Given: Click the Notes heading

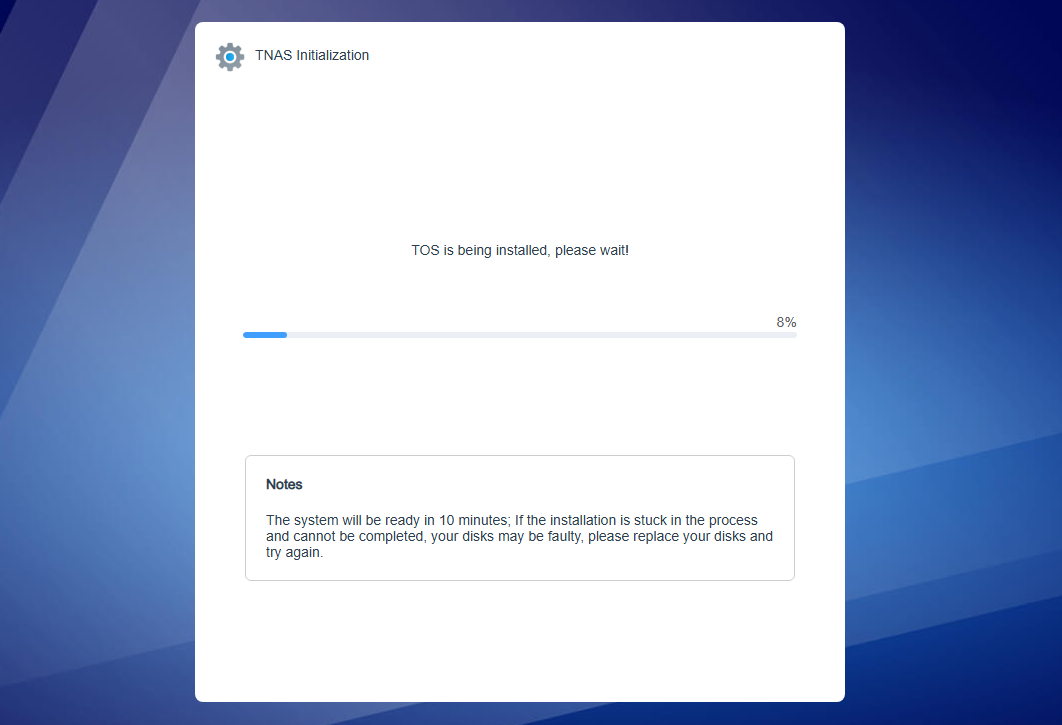Looking at the screenshot, I should pyautogui.click(x=284, y=484).
